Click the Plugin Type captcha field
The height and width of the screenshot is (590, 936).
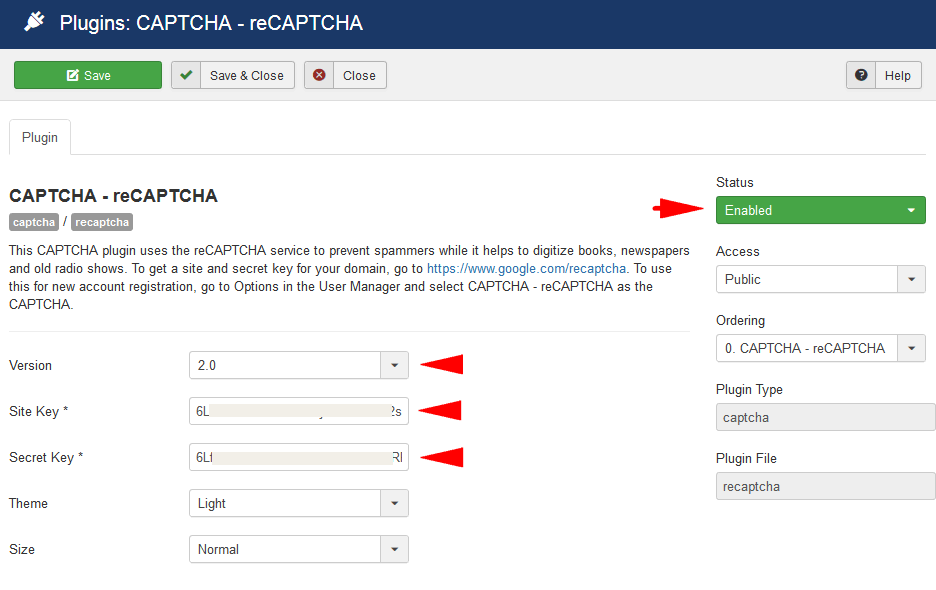coord(826,417)
